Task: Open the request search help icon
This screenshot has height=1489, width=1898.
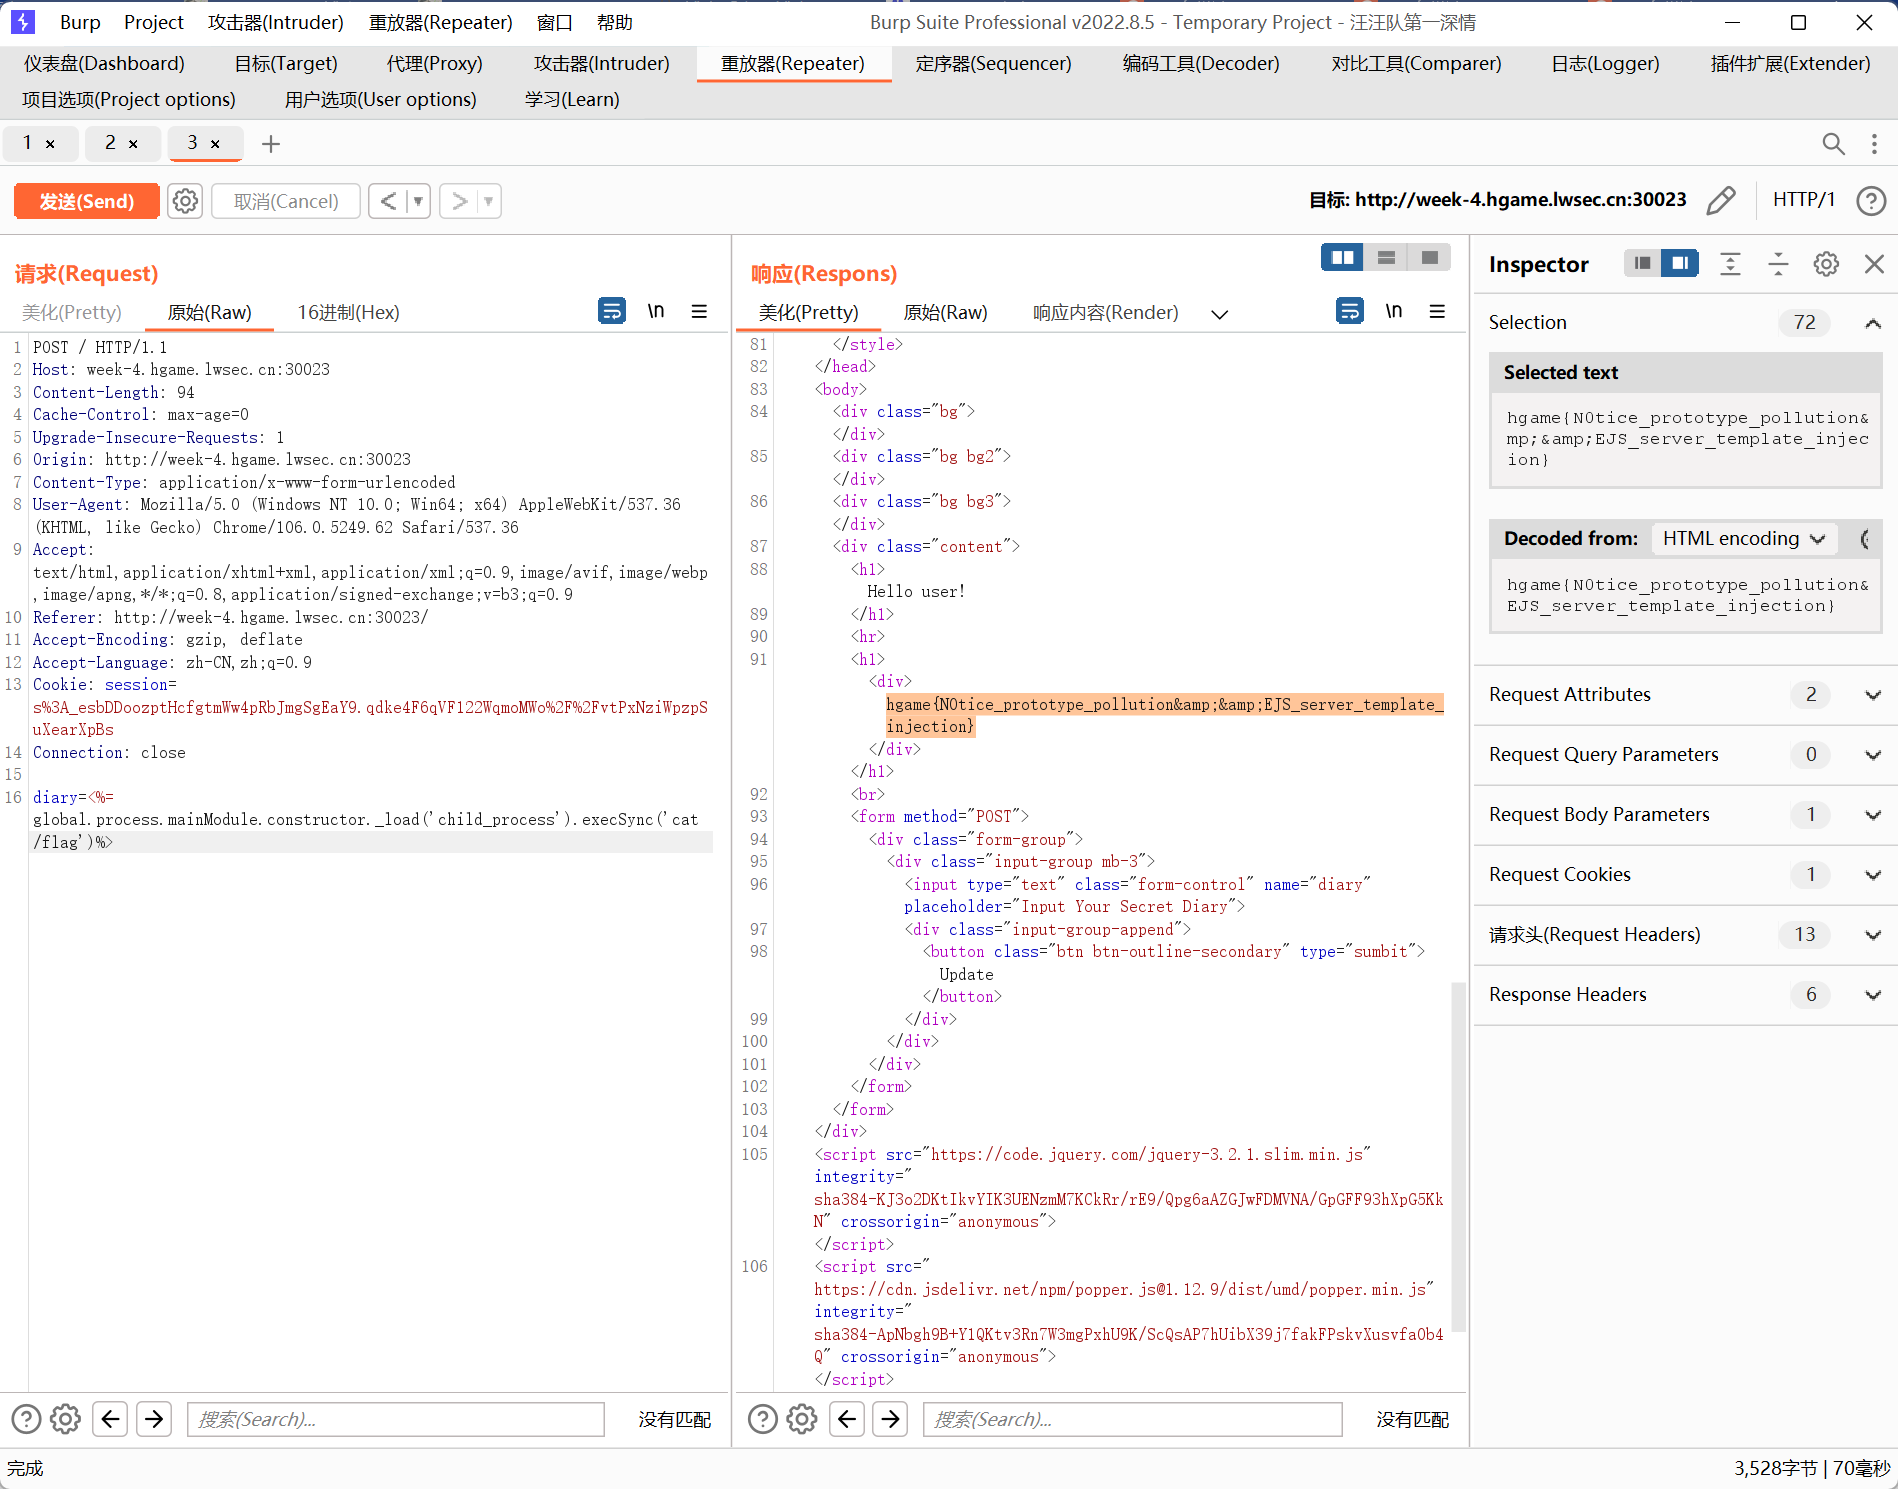Action: [26, 1419]
